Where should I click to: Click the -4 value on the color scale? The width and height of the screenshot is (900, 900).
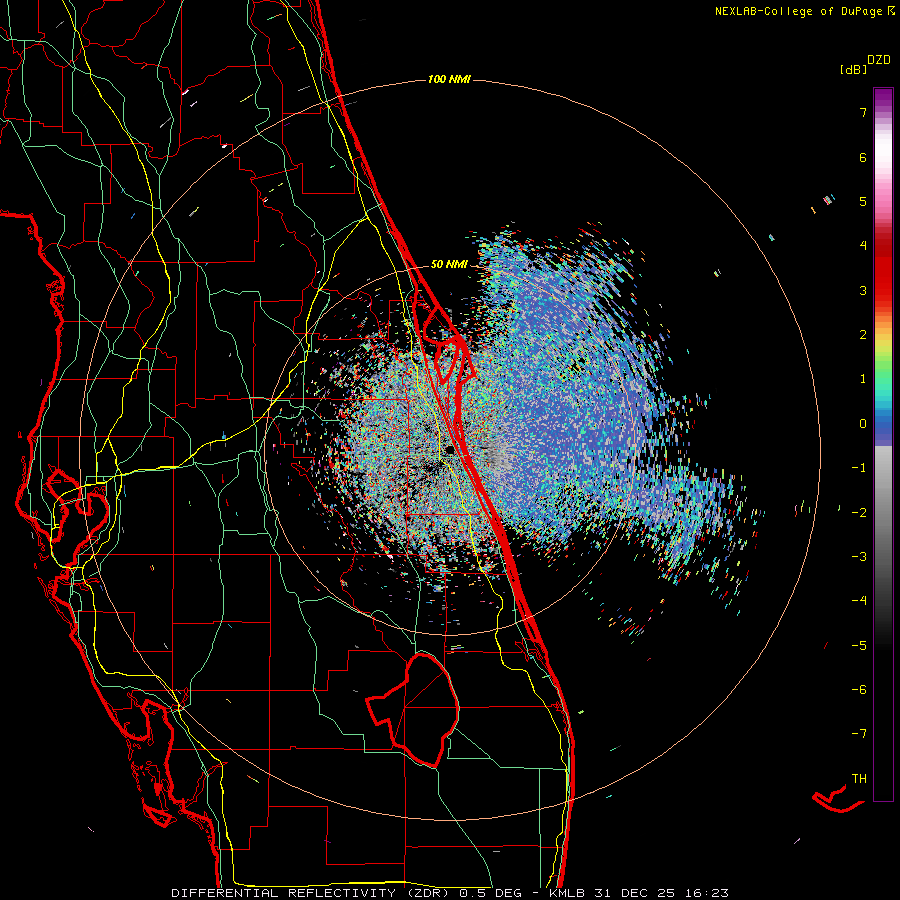[x=859, y=601]
